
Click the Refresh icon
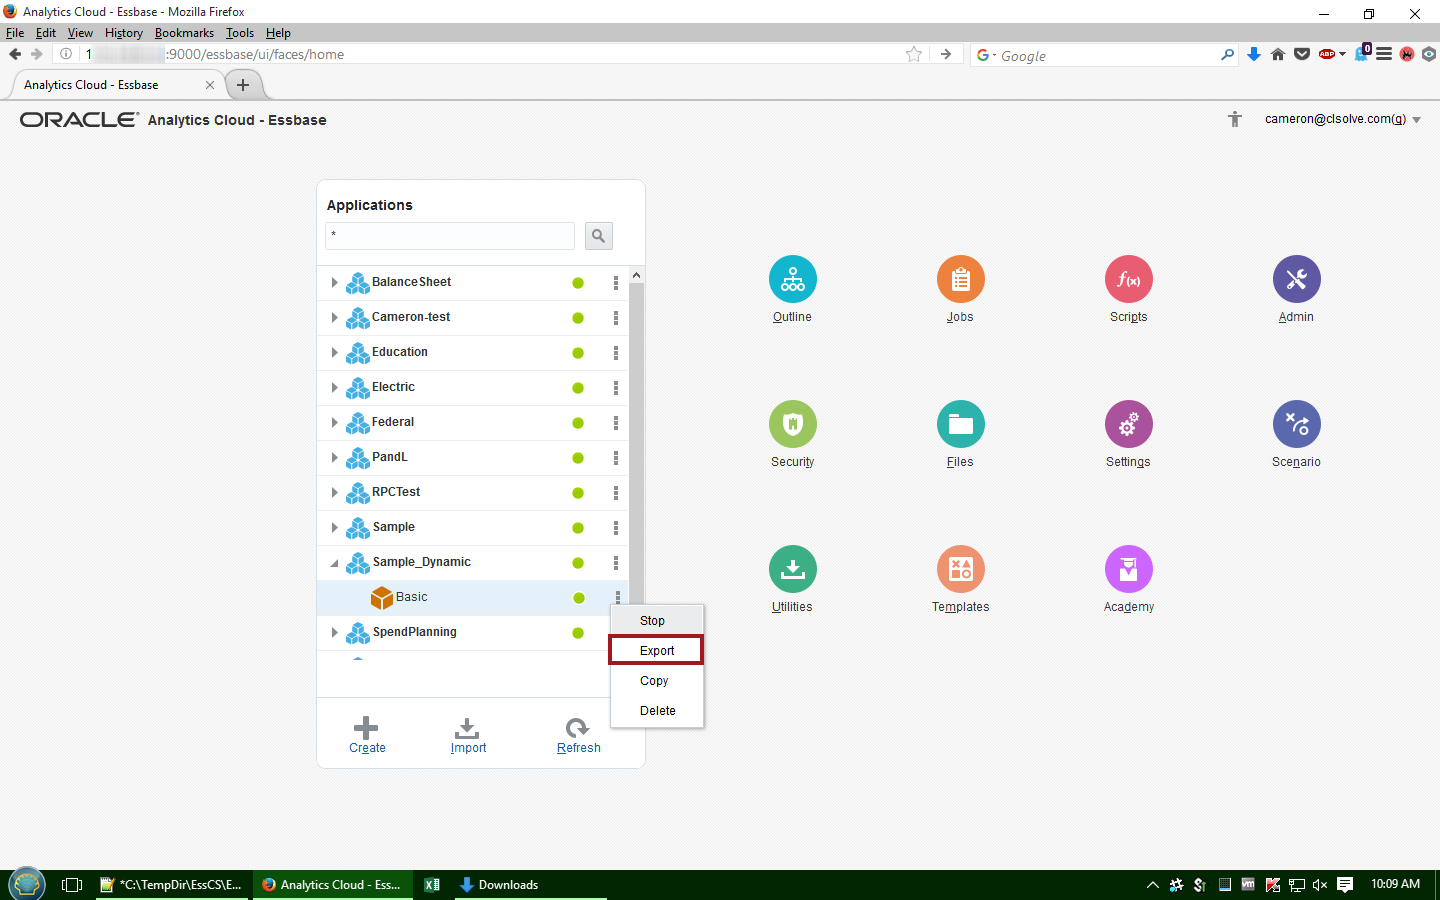(x=578, y=728)
